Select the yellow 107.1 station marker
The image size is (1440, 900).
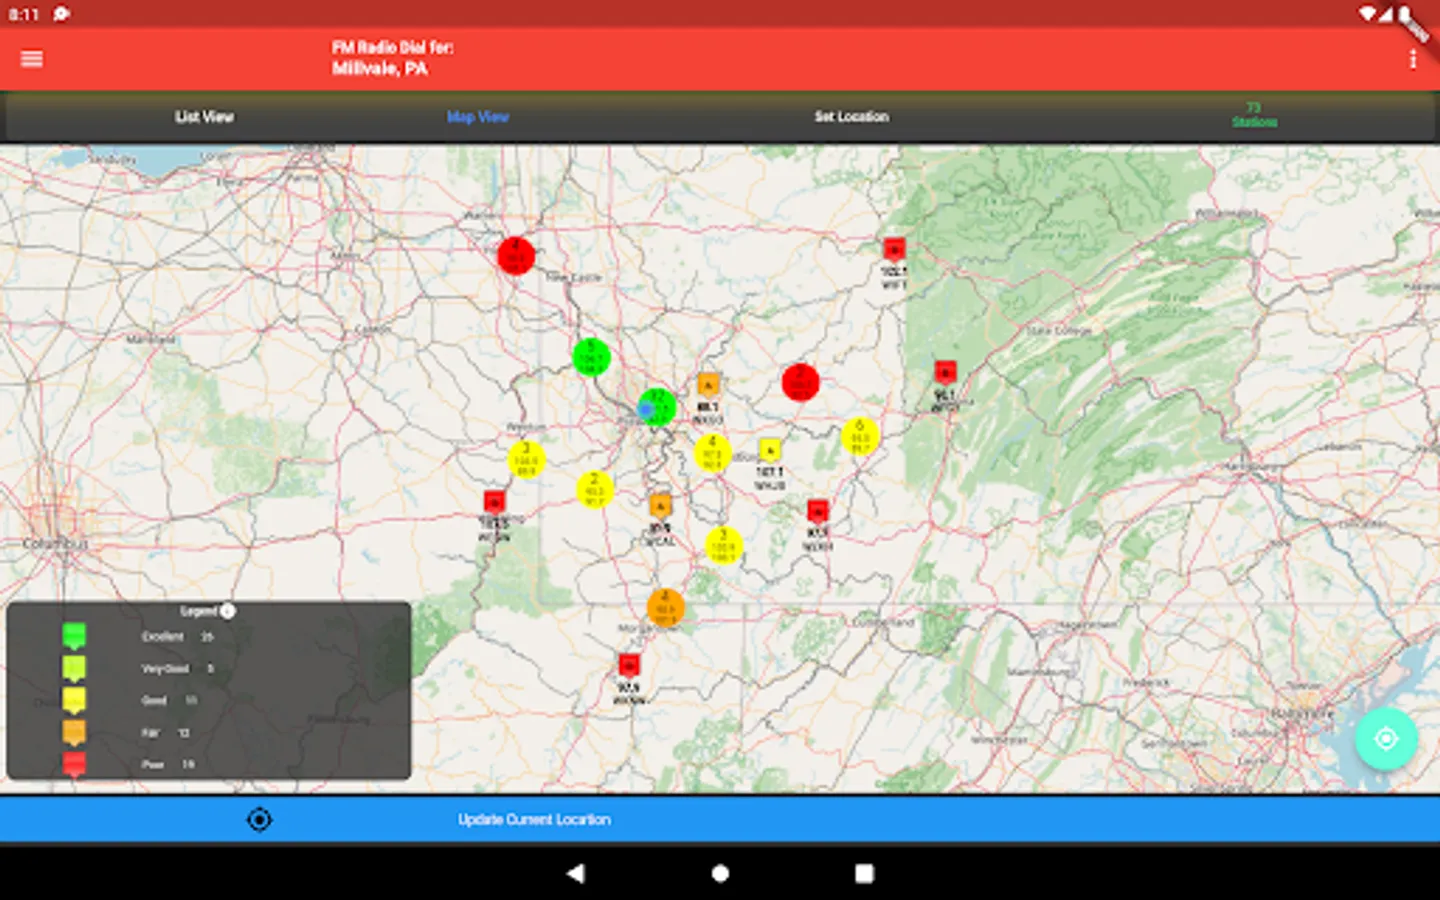point(769,451)
